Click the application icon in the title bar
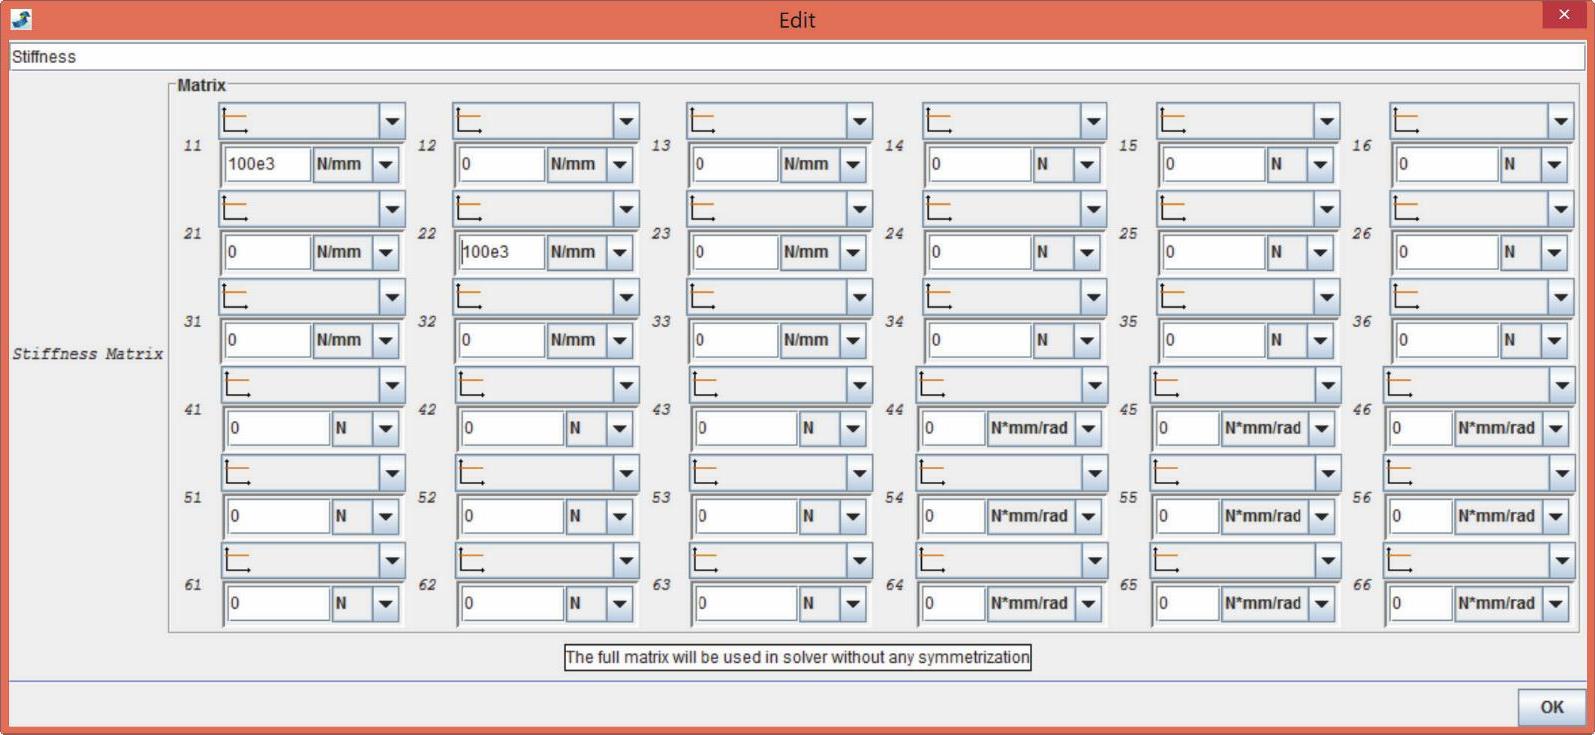 [x=21, y=19]
